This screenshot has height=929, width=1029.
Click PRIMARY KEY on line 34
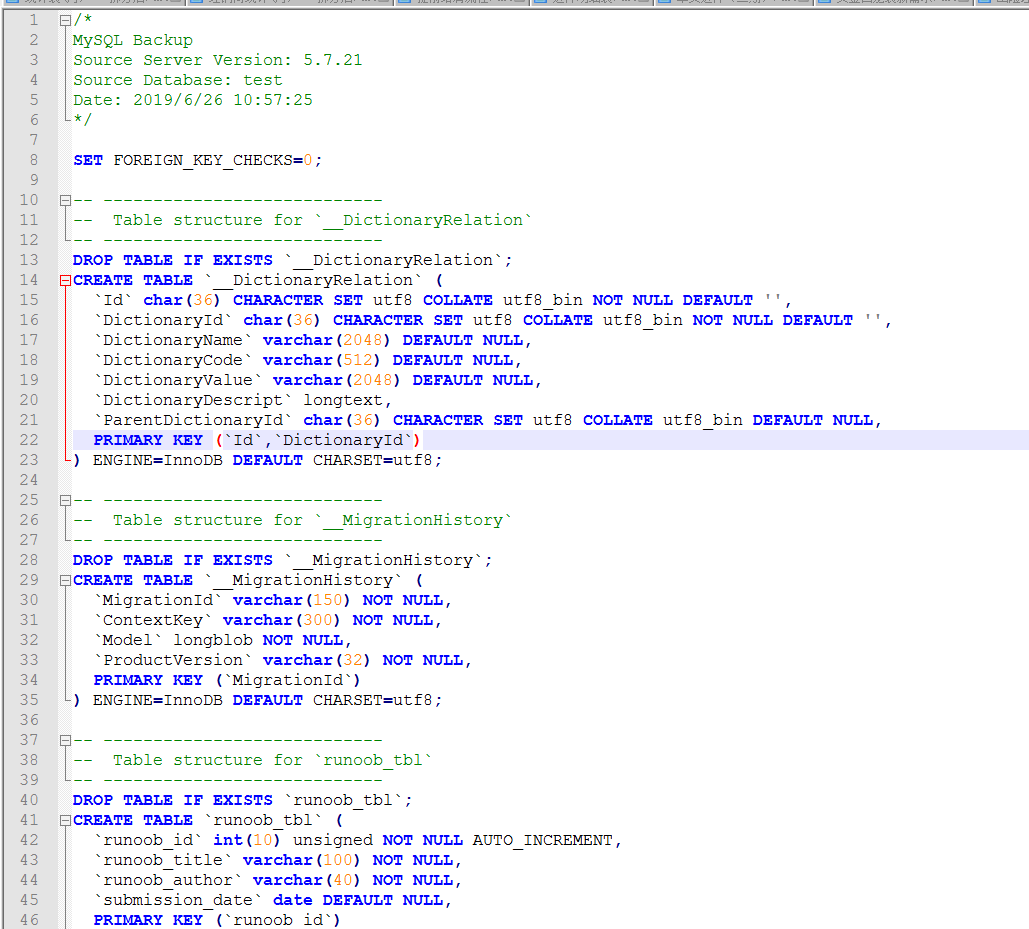click(x=148, y=680)
